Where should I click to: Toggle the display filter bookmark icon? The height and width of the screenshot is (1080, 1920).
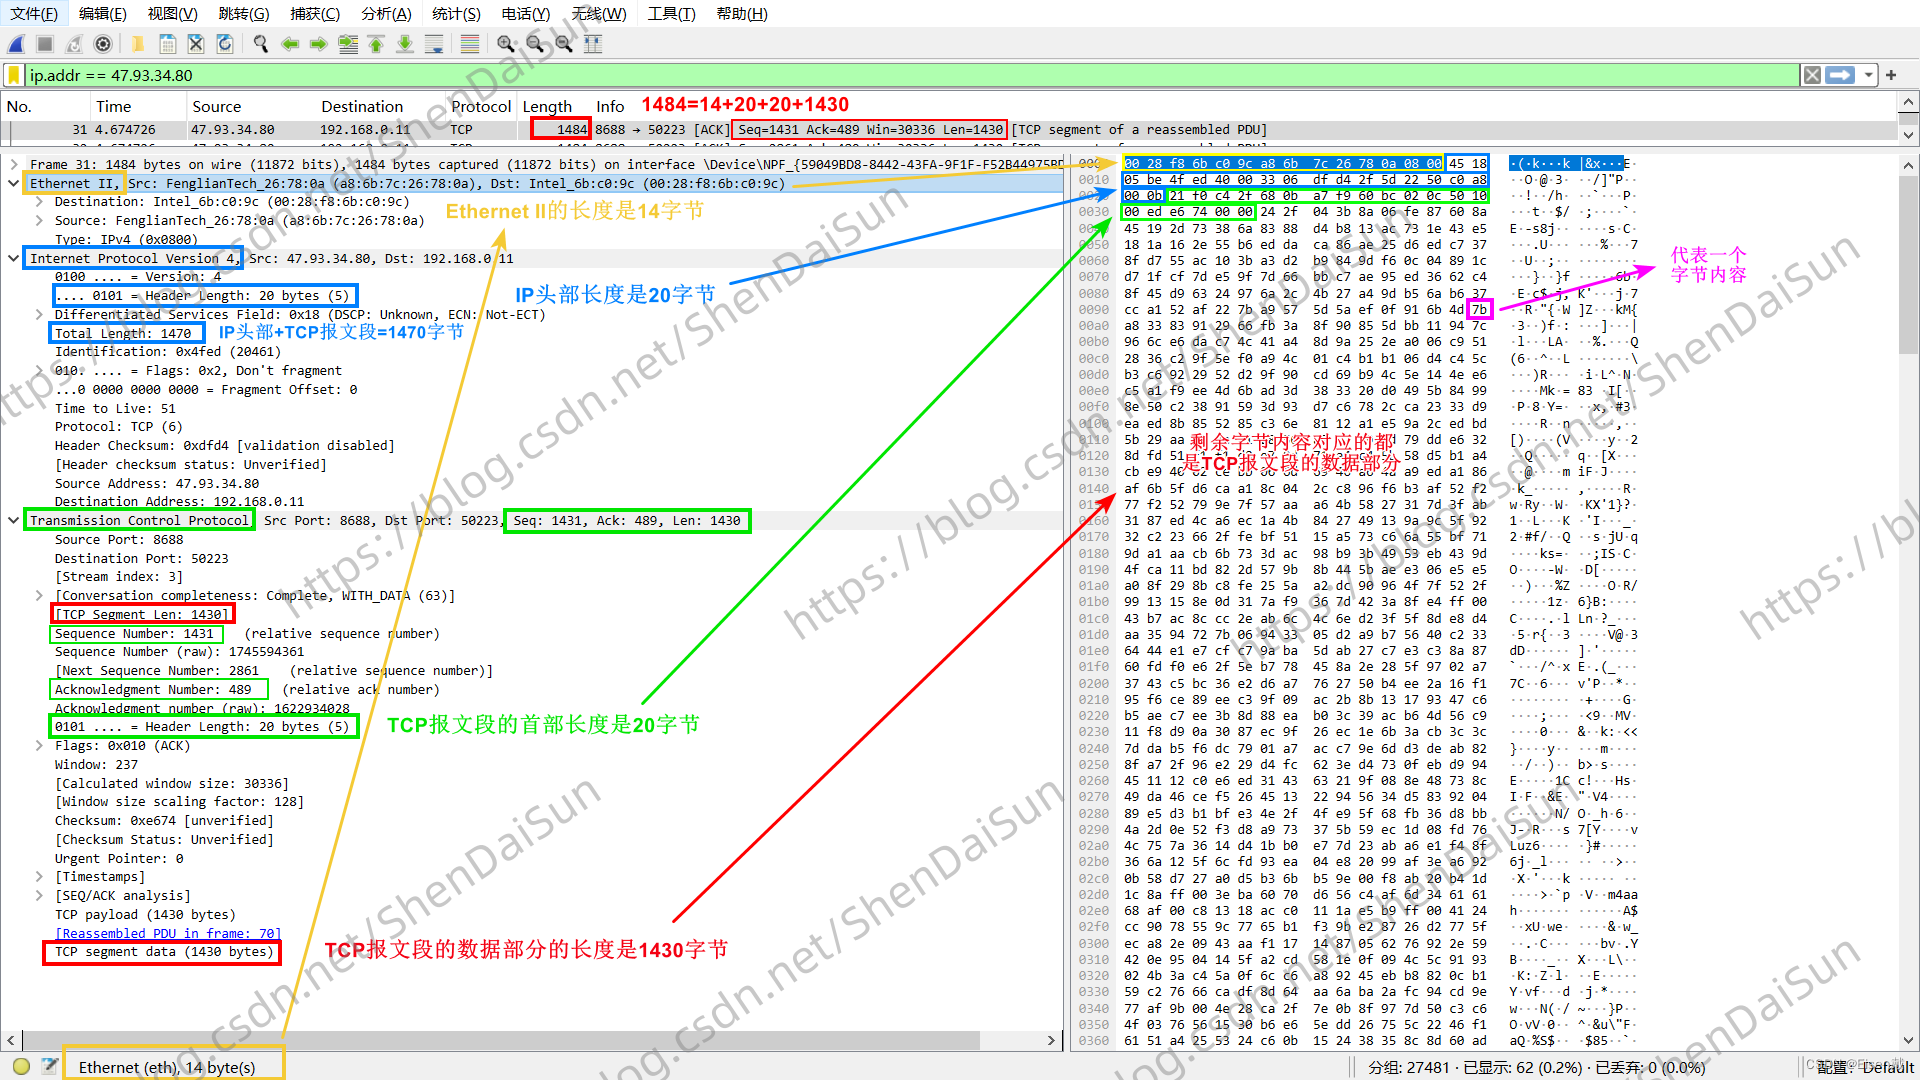click(14, 75)
